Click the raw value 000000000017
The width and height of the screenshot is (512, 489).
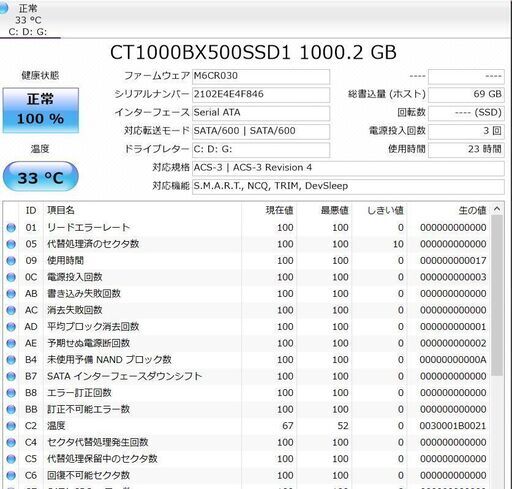(x=453, y=261)
